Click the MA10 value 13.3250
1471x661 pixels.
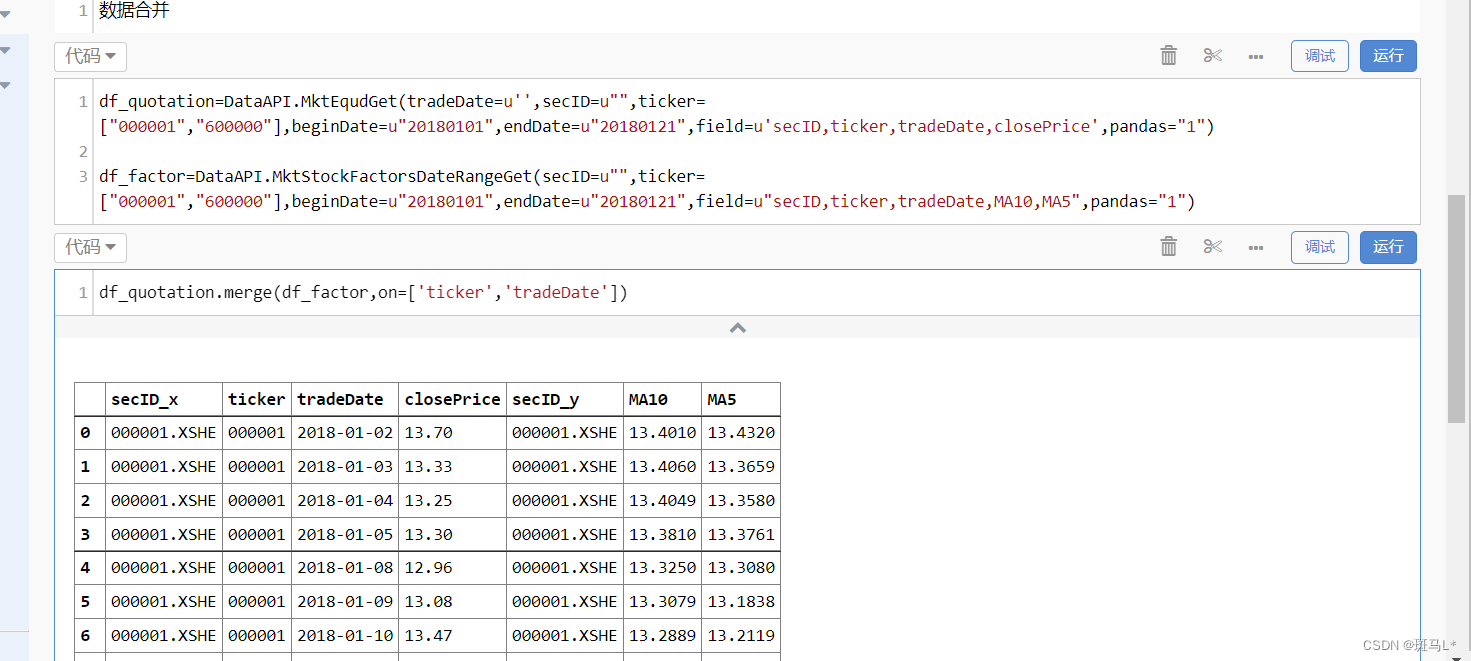click(x=663, y=568)
